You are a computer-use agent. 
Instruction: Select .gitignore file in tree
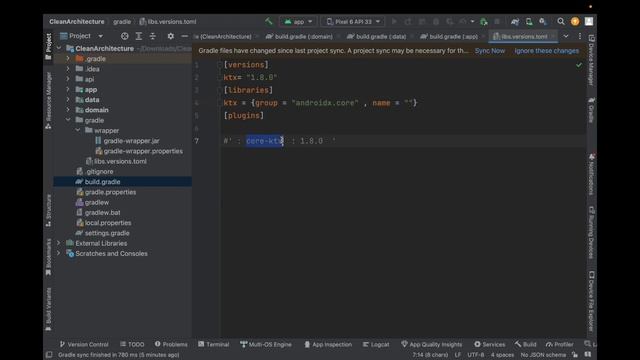95,171
